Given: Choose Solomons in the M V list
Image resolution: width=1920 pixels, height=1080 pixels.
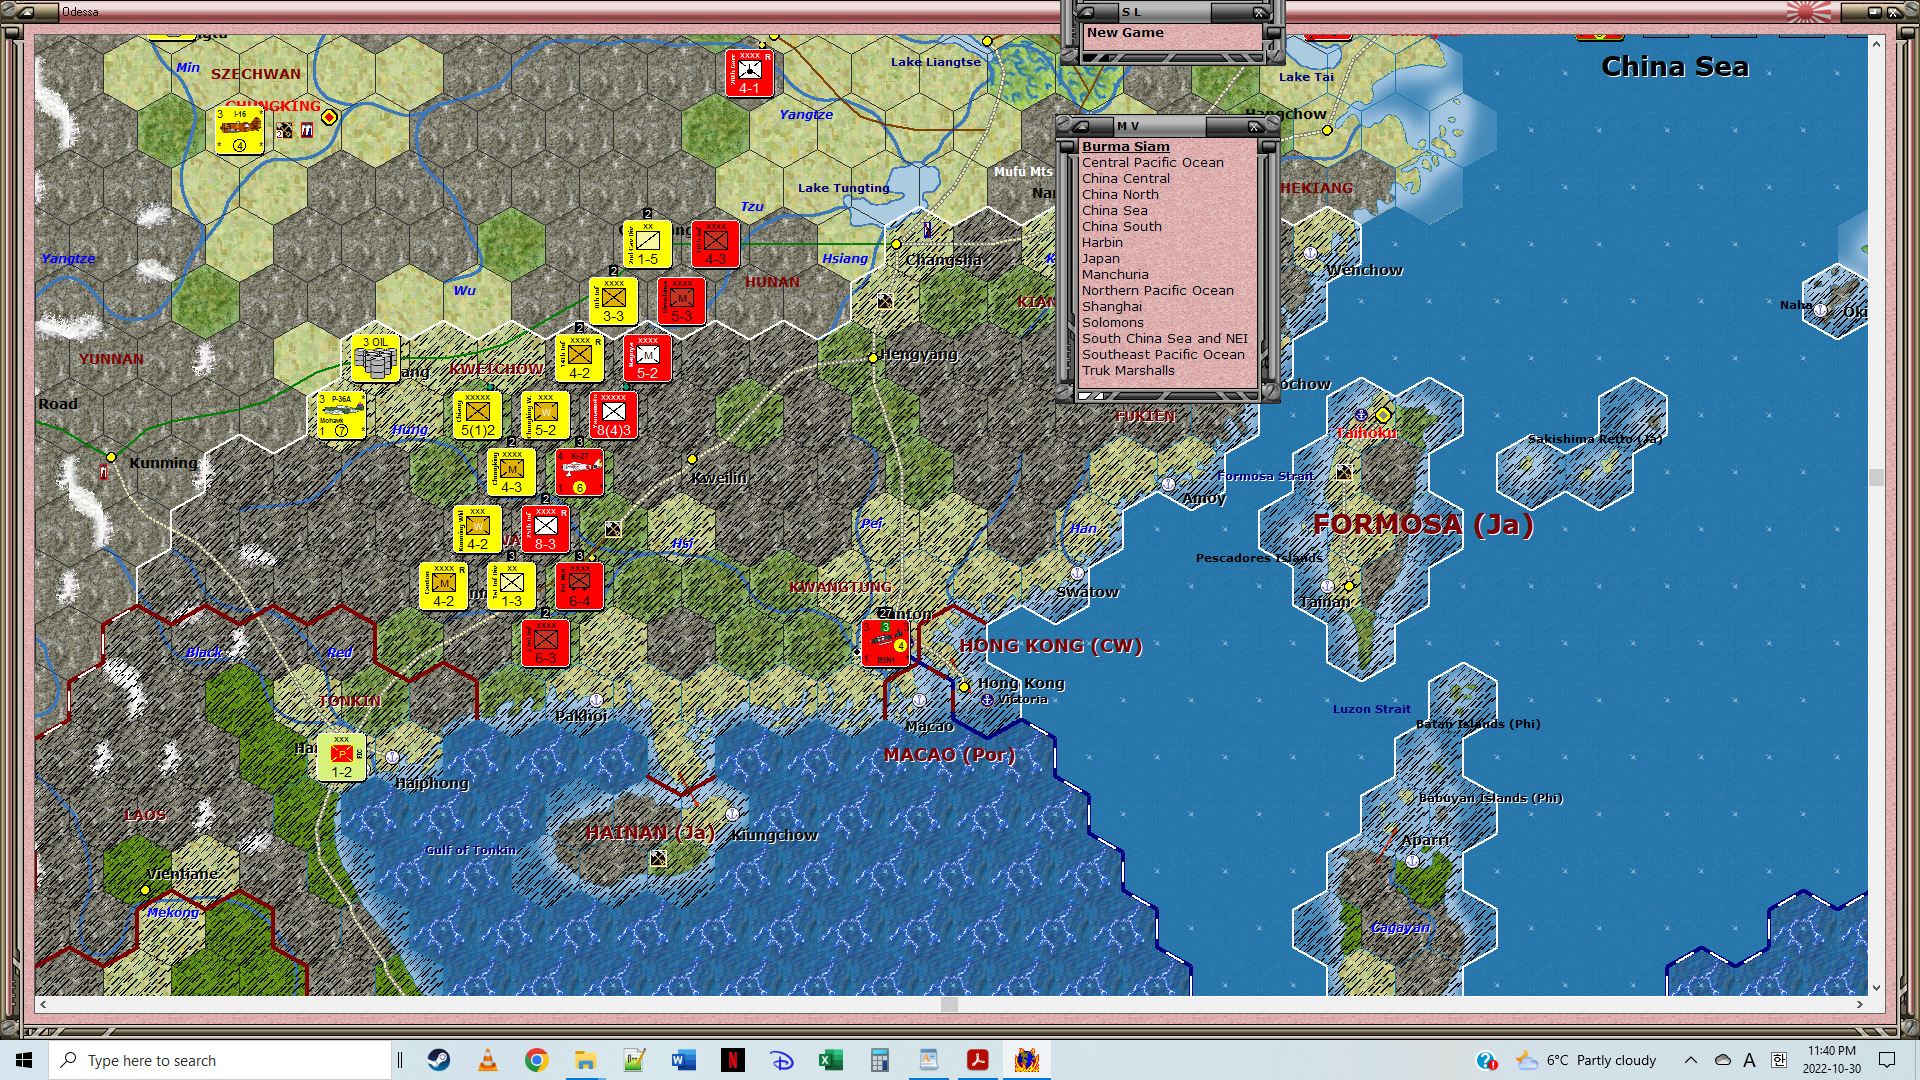Looking at the screenshot, I should coord(1112,323).
